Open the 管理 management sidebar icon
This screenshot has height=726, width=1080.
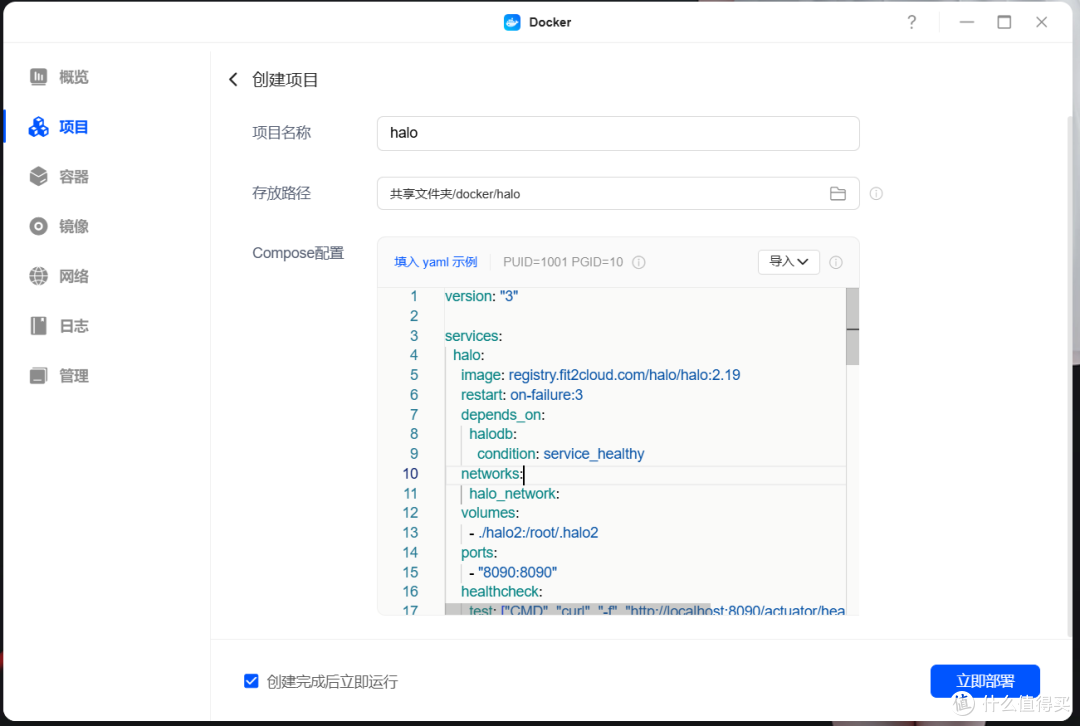[39, 375]
